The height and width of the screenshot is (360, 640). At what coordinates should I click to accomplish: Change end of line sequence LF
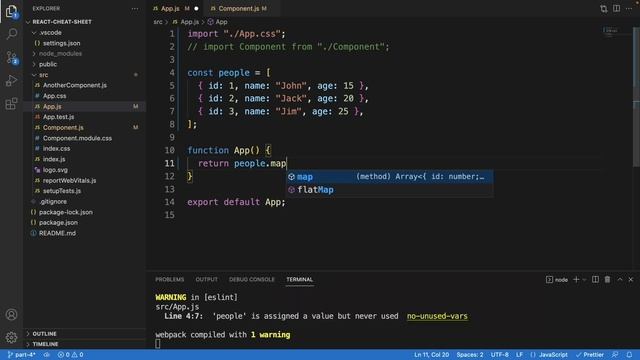click(519, 355)
